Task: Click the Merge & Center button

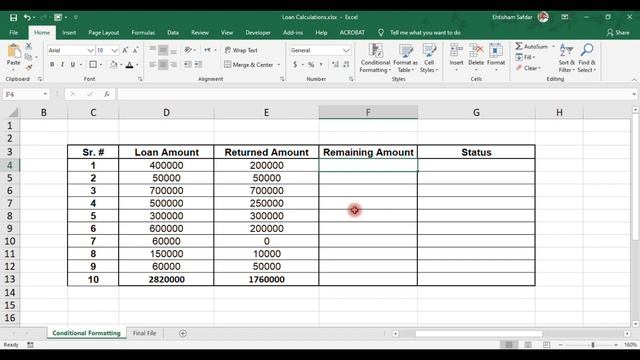Action: coord(249,64)
